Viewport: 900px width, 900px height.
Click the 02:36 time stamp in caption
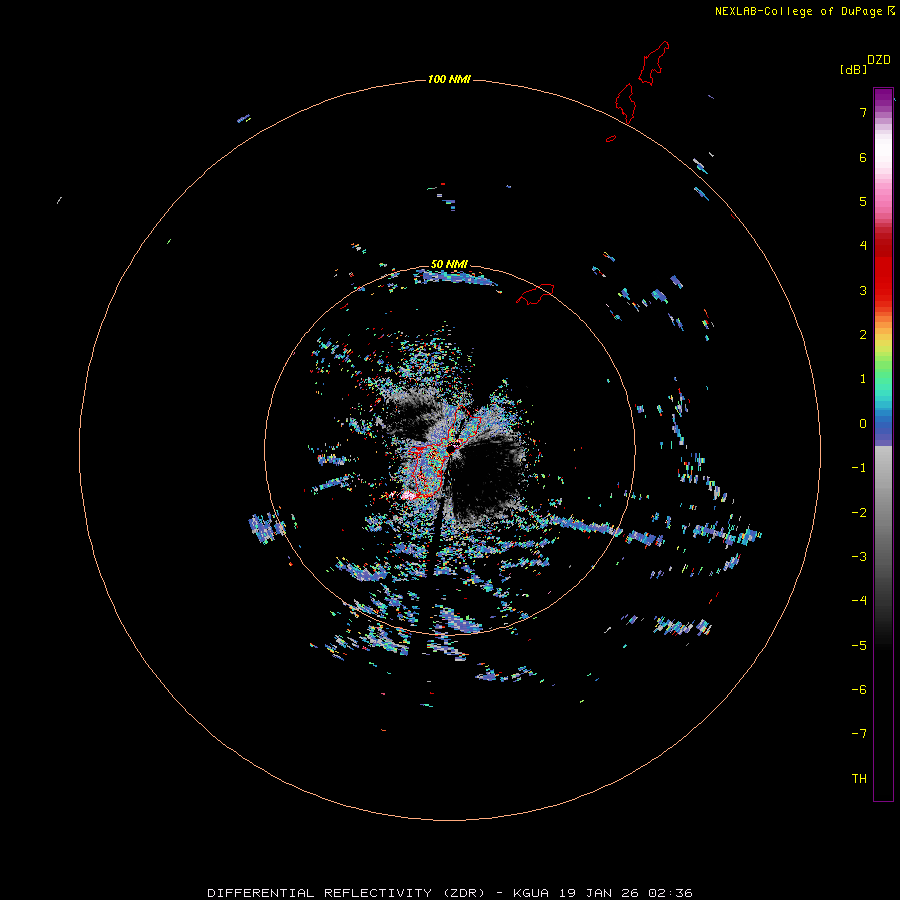(670, 893)
